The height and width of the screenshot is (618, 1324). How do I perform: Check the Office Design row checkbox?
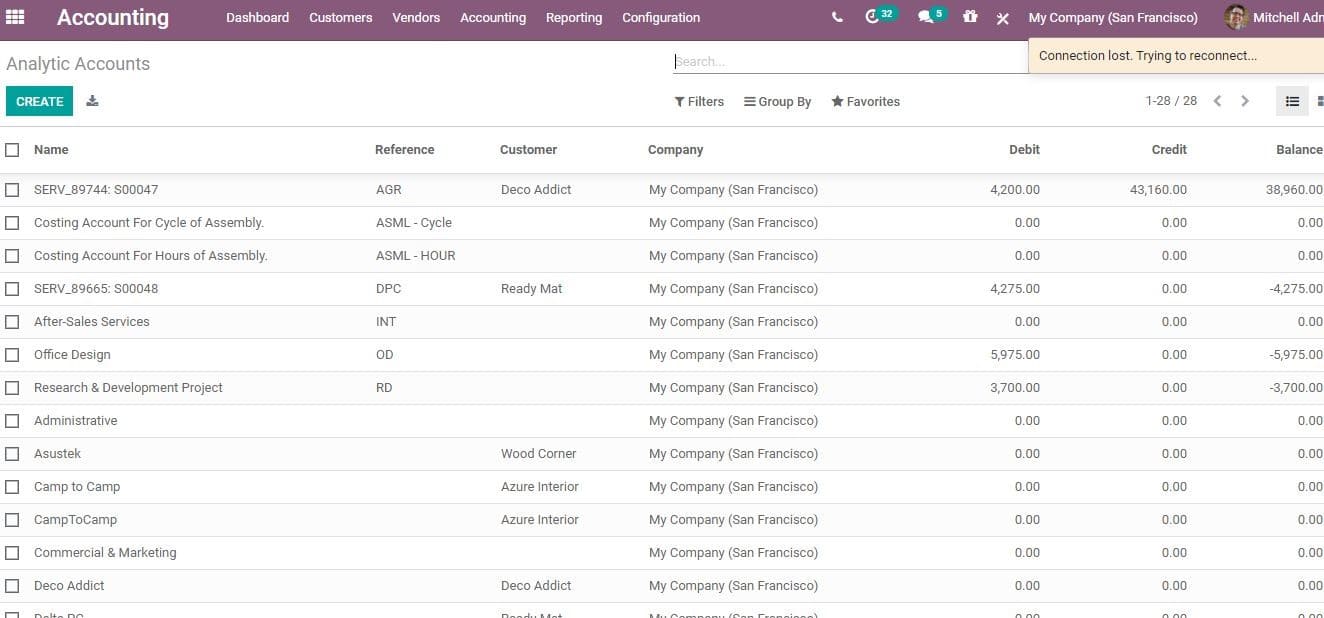[12, 354]
